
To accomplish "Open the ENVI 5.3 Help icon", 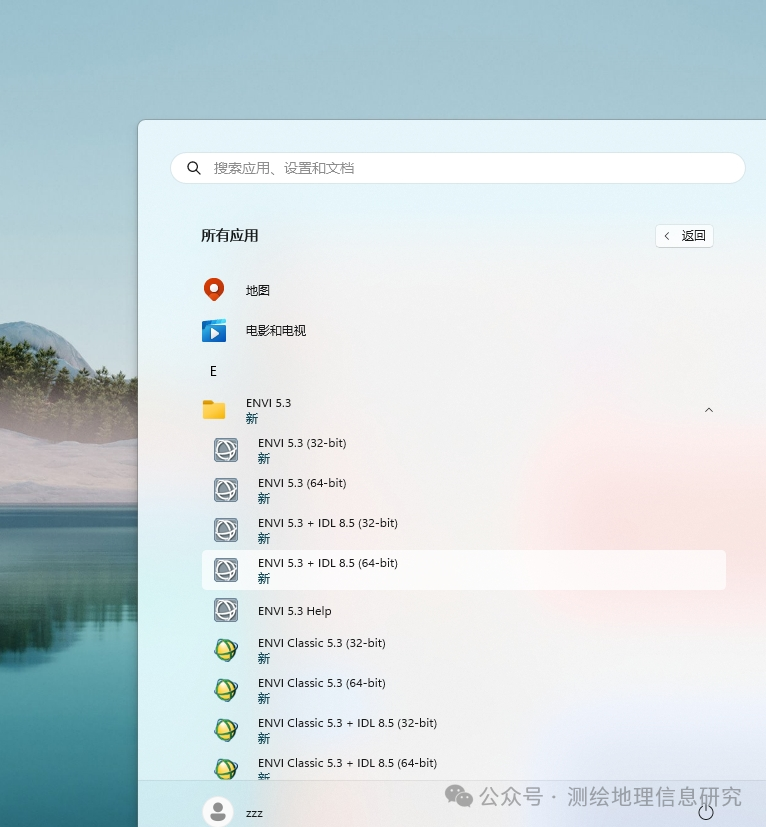I will click(226, 610).
